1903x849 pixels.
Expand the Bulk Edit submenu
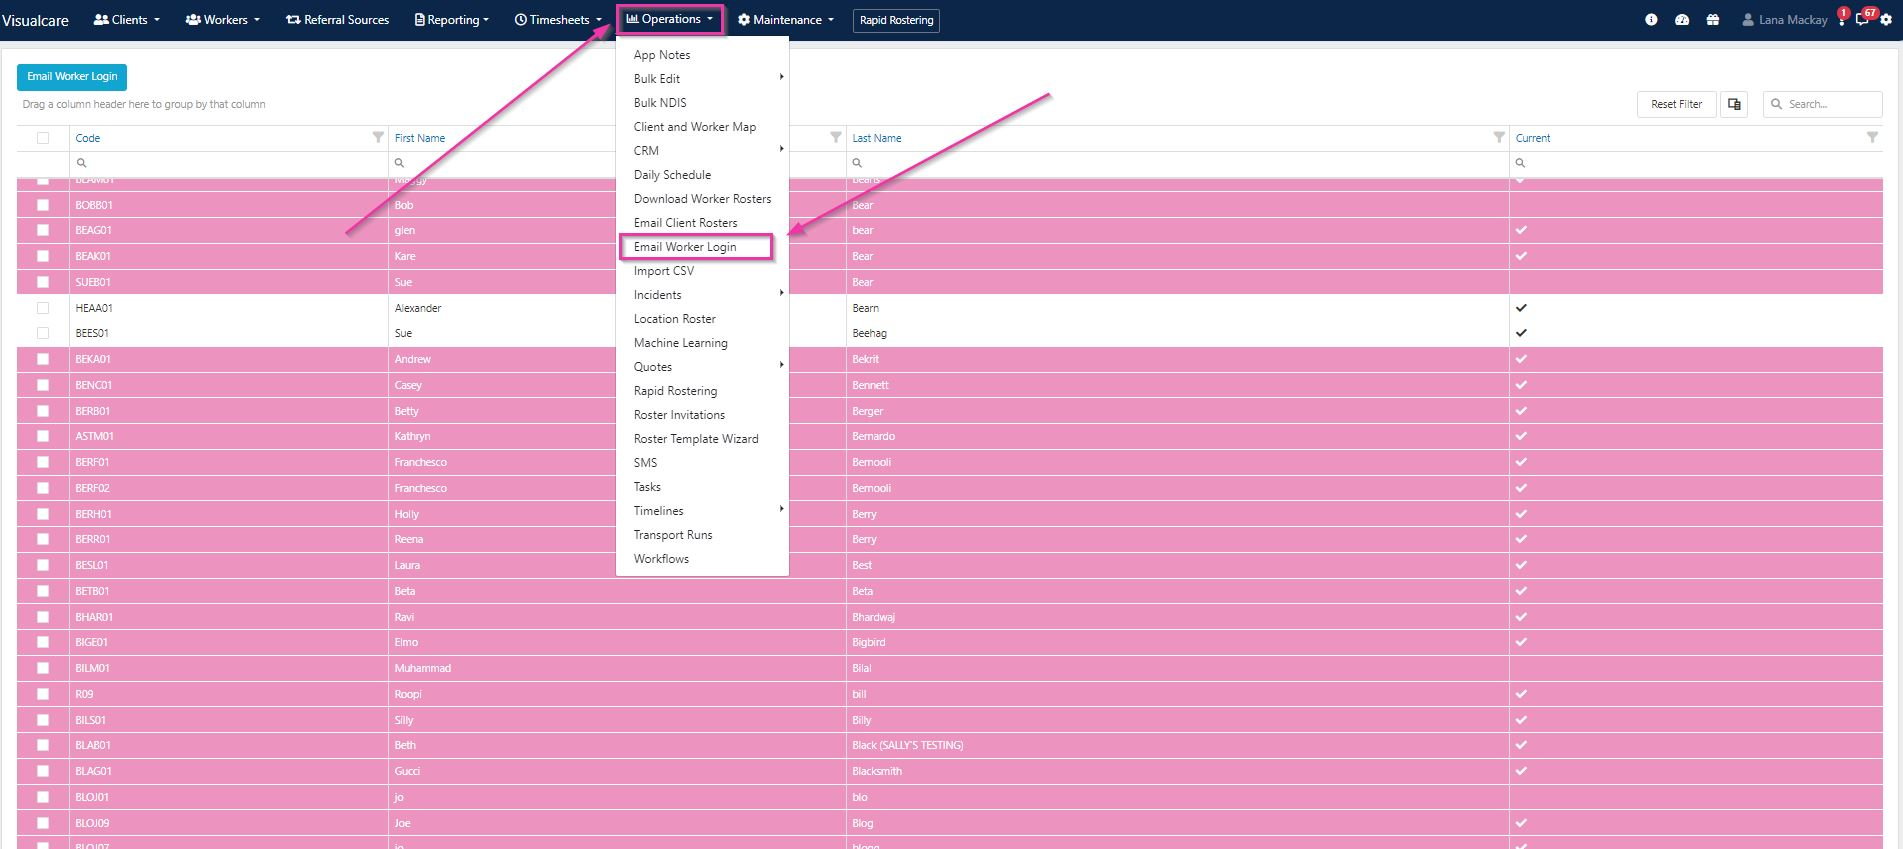pos(702,79)
